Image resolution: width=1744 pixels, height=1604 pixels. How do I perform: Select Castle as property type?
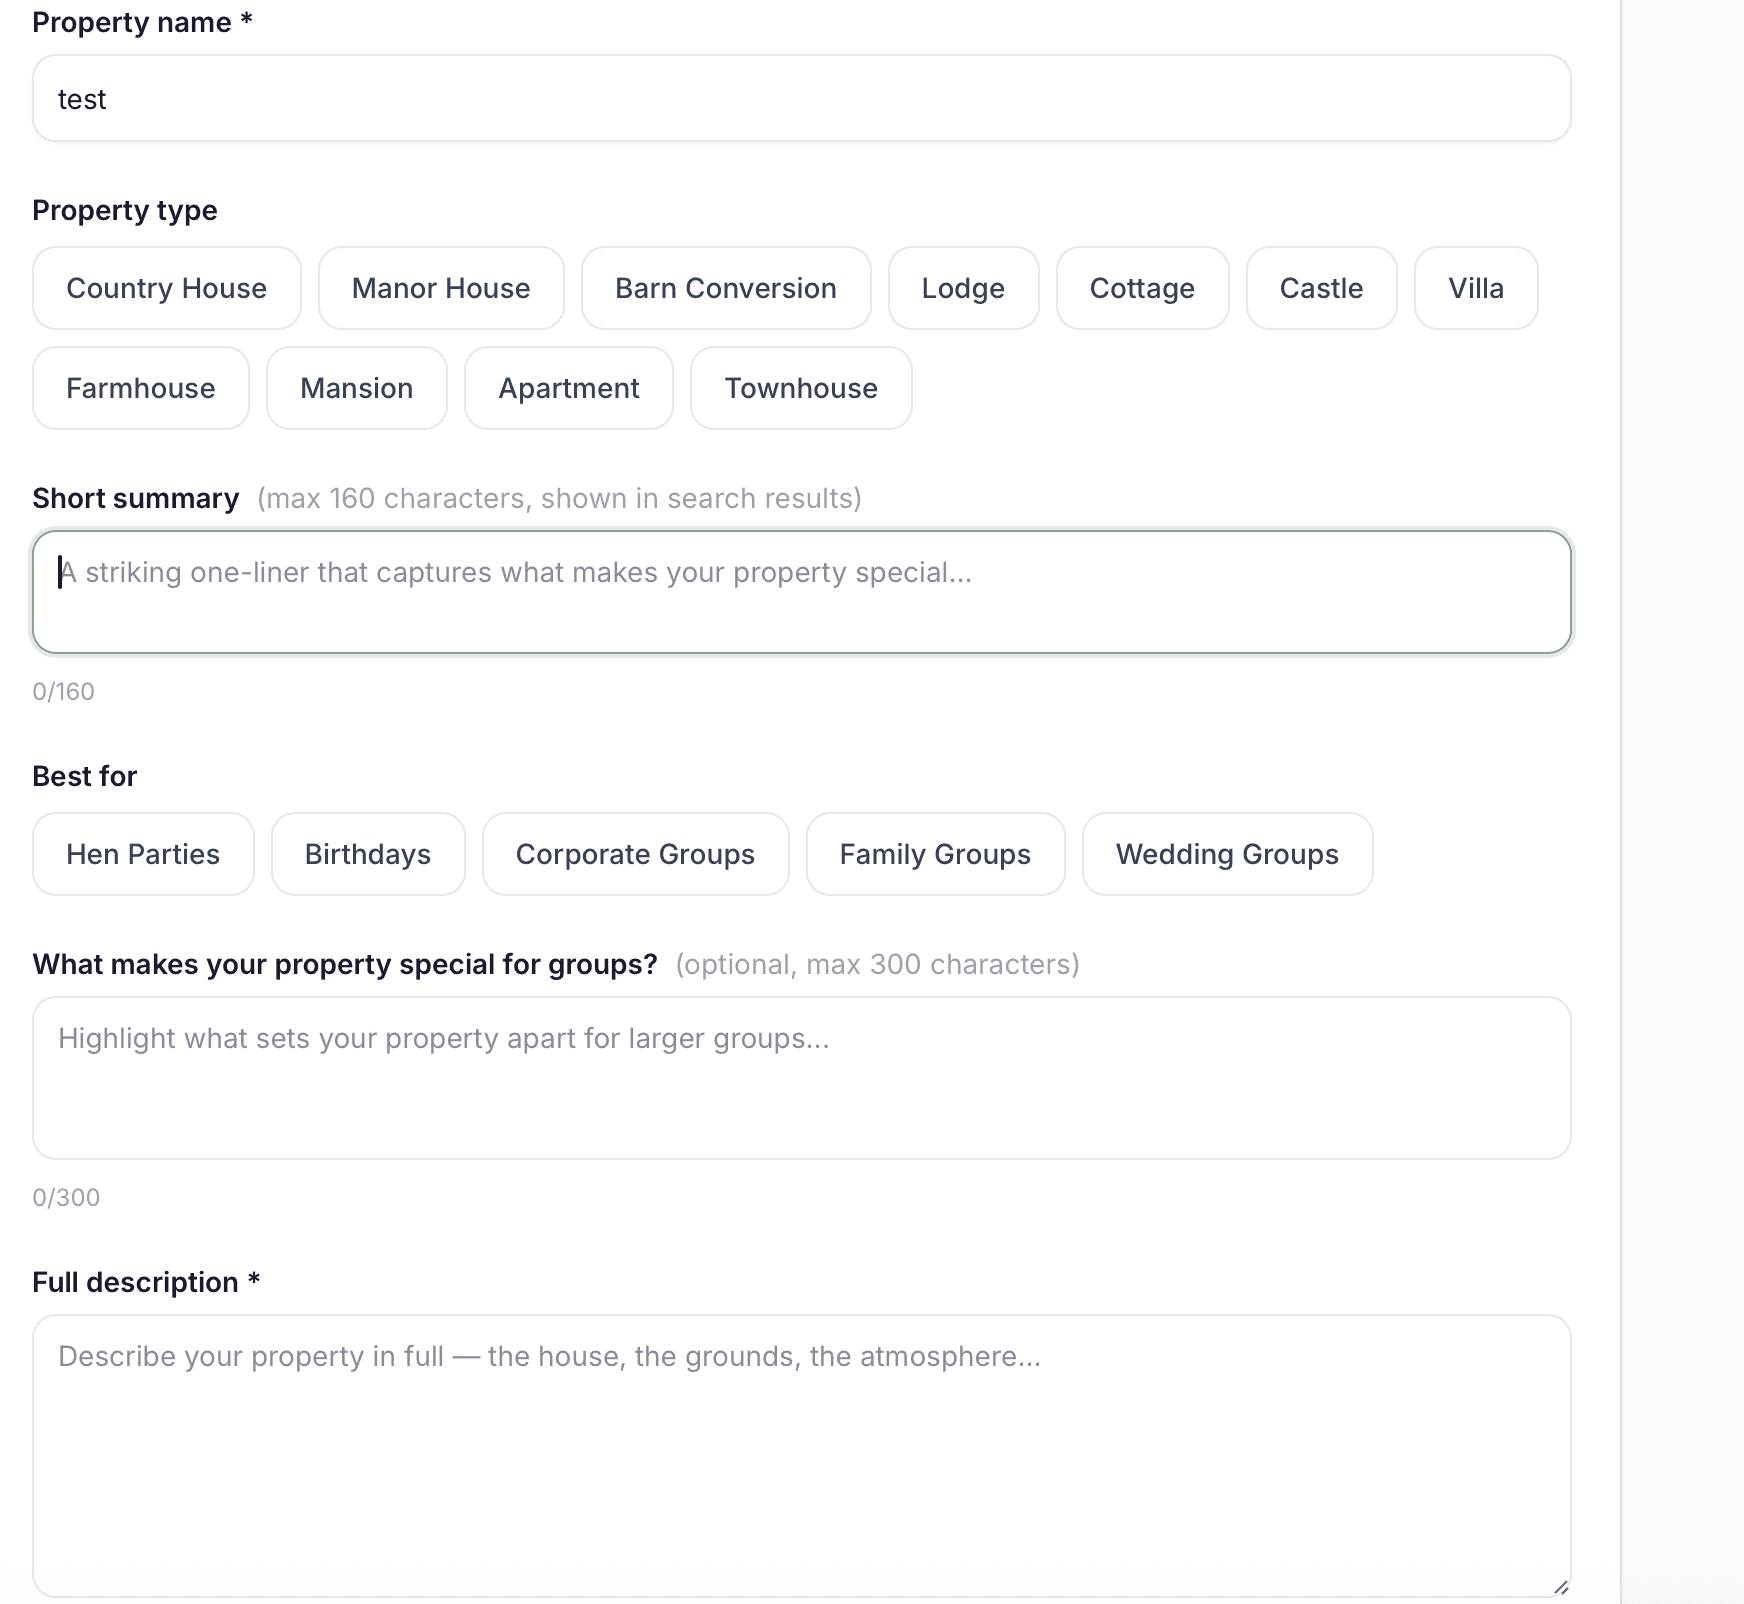[1321, 288]
